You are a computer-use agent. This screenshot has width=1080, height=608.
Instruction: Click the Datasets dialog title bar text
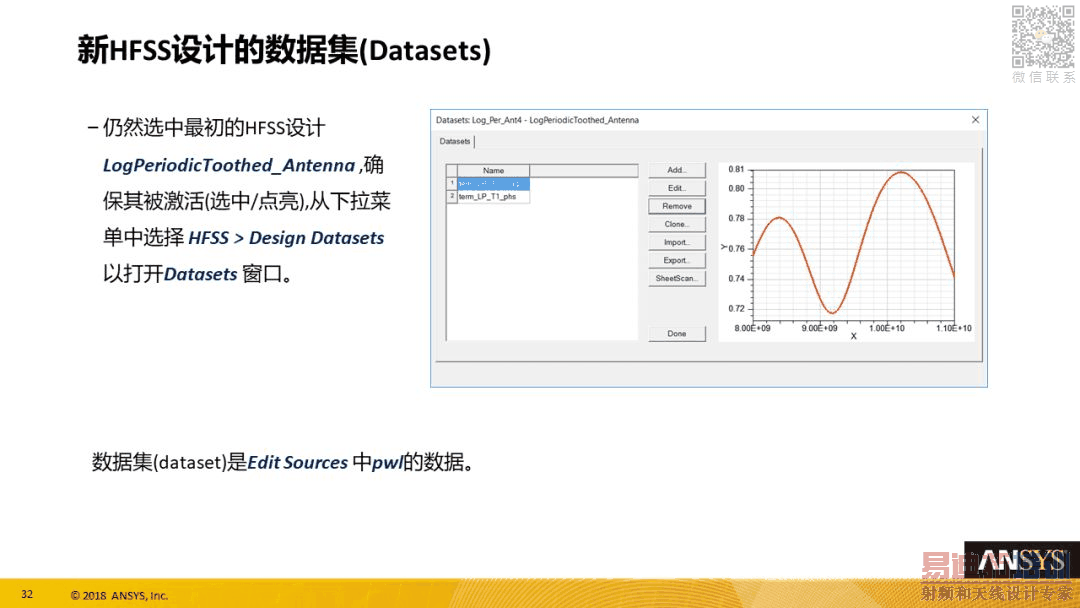[537, 120]
